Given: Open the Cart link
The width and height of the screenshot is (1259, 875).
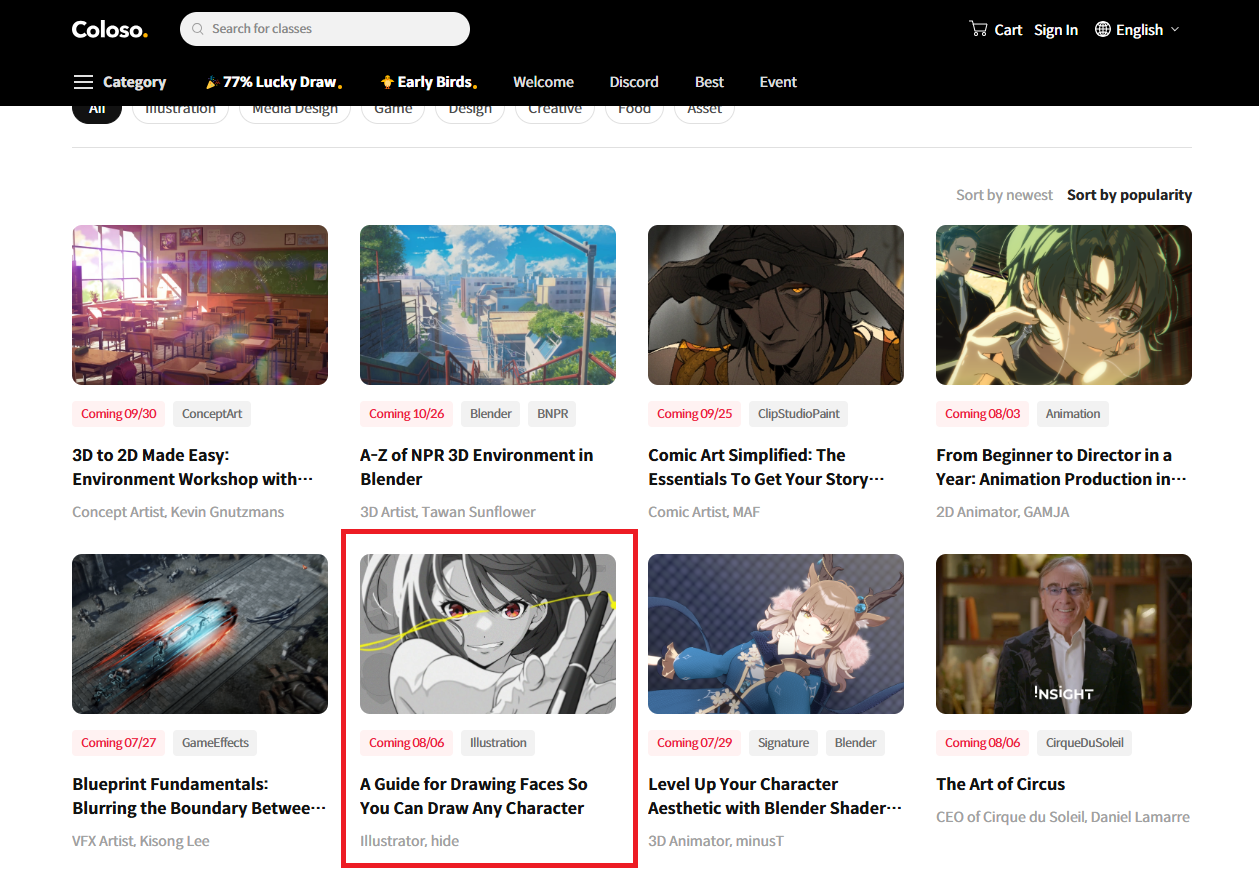Looking at the screenshot, I should [x=996, y=30].
